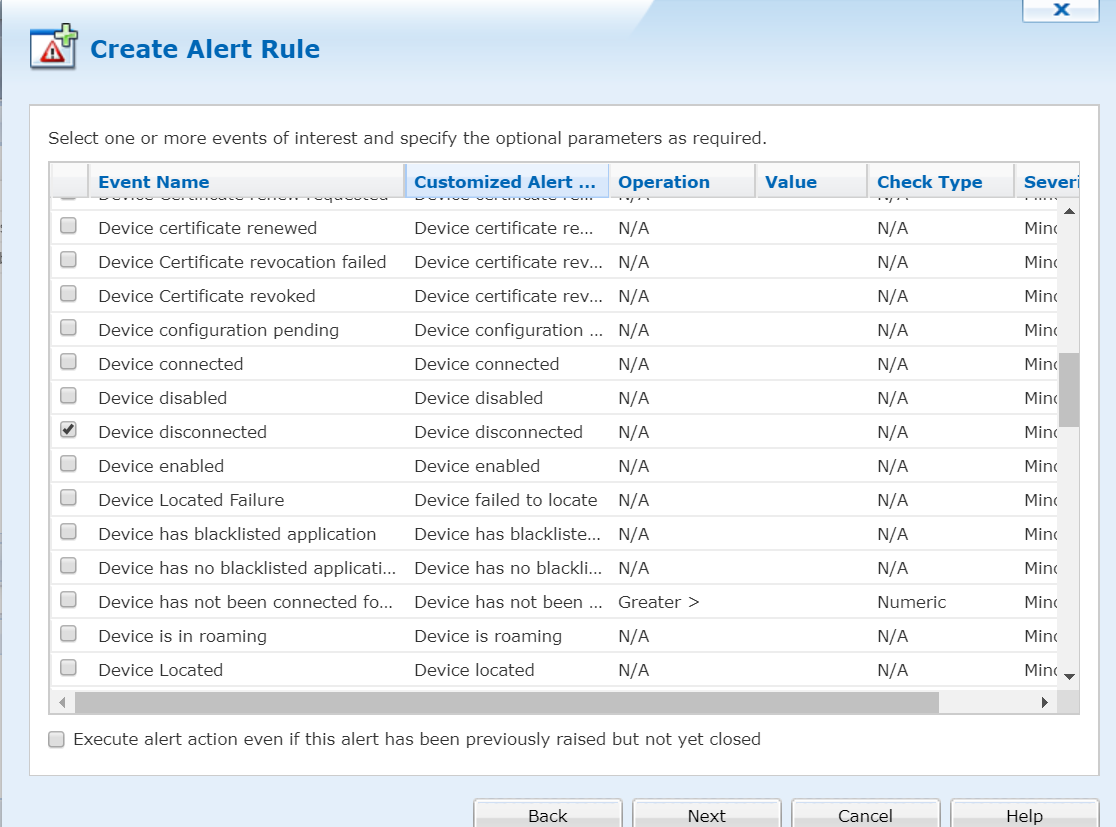1116x827 pixels.
Task: Click the Create Alert Rule warning icon
Action: 53,48
